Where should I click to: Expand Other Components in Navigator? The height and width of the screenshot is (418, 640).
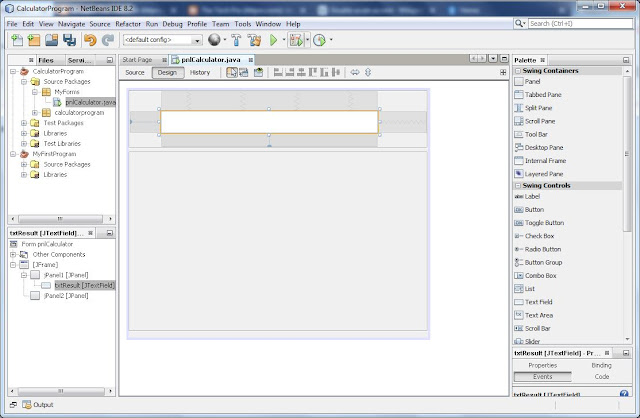[x=13, y=254]
